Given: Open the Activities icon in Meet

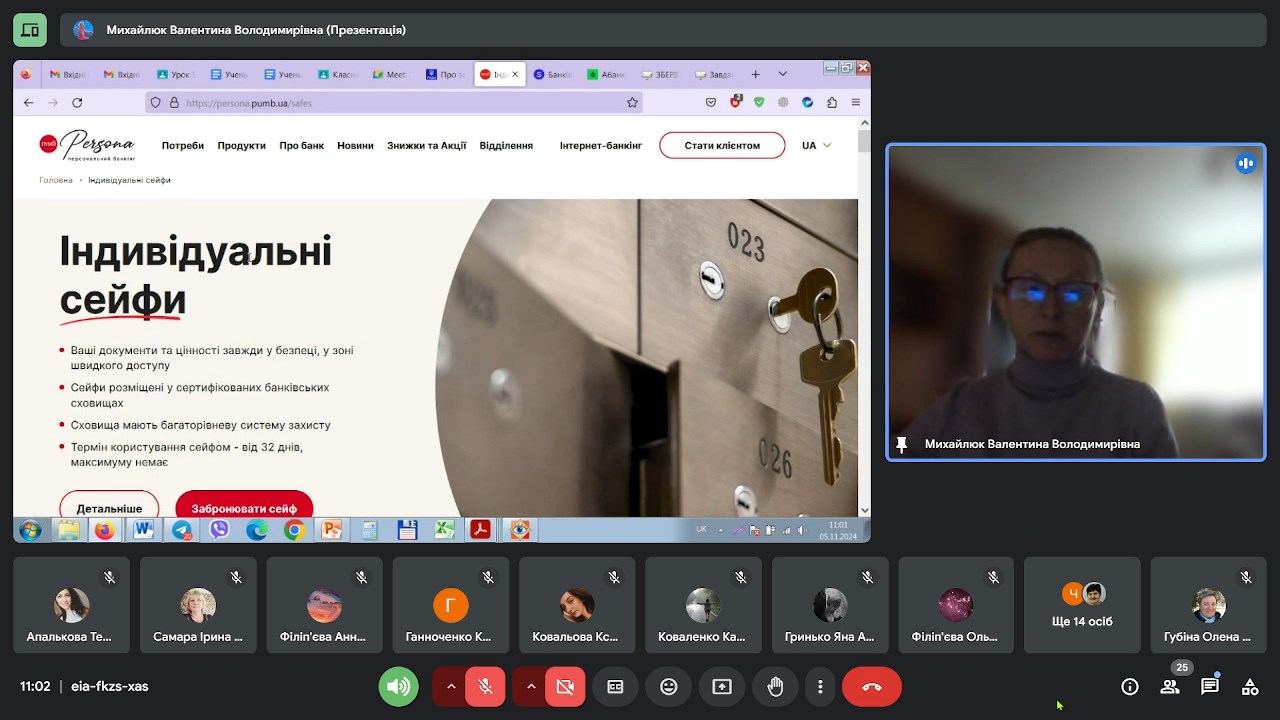Looking at the screenshot, I should pyautogui.click(x=1250, y=687).
